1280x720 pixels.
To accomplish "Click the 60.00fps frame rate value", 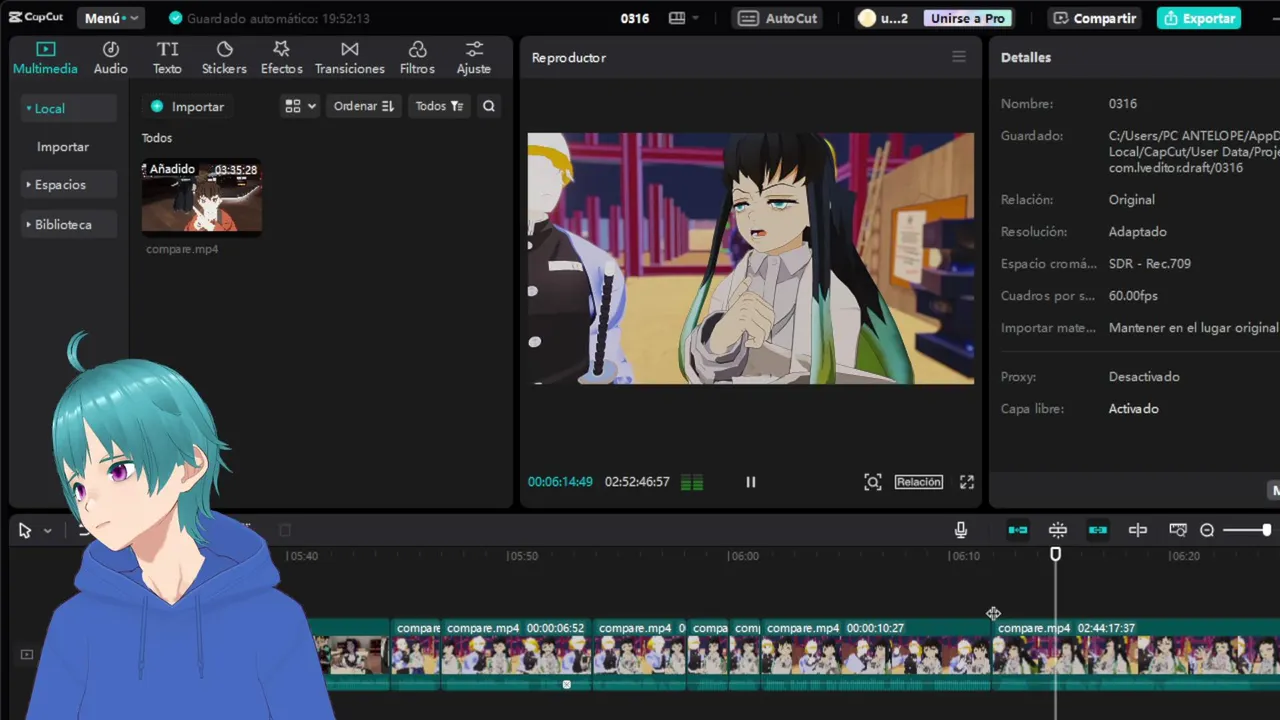I will pyautogui.click(x=1133, y=296).
